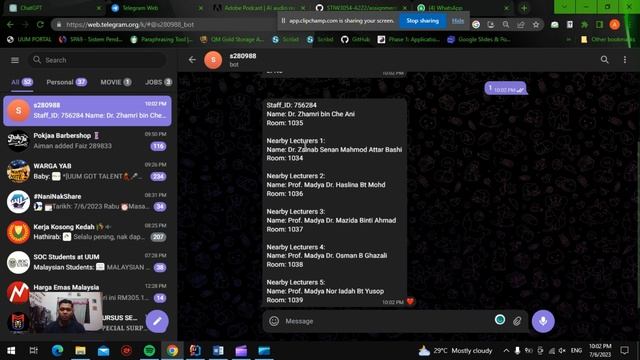This screenshot has height=360, width=640.
Task: Open the Telegram hamburger menu
Action: 15,60
